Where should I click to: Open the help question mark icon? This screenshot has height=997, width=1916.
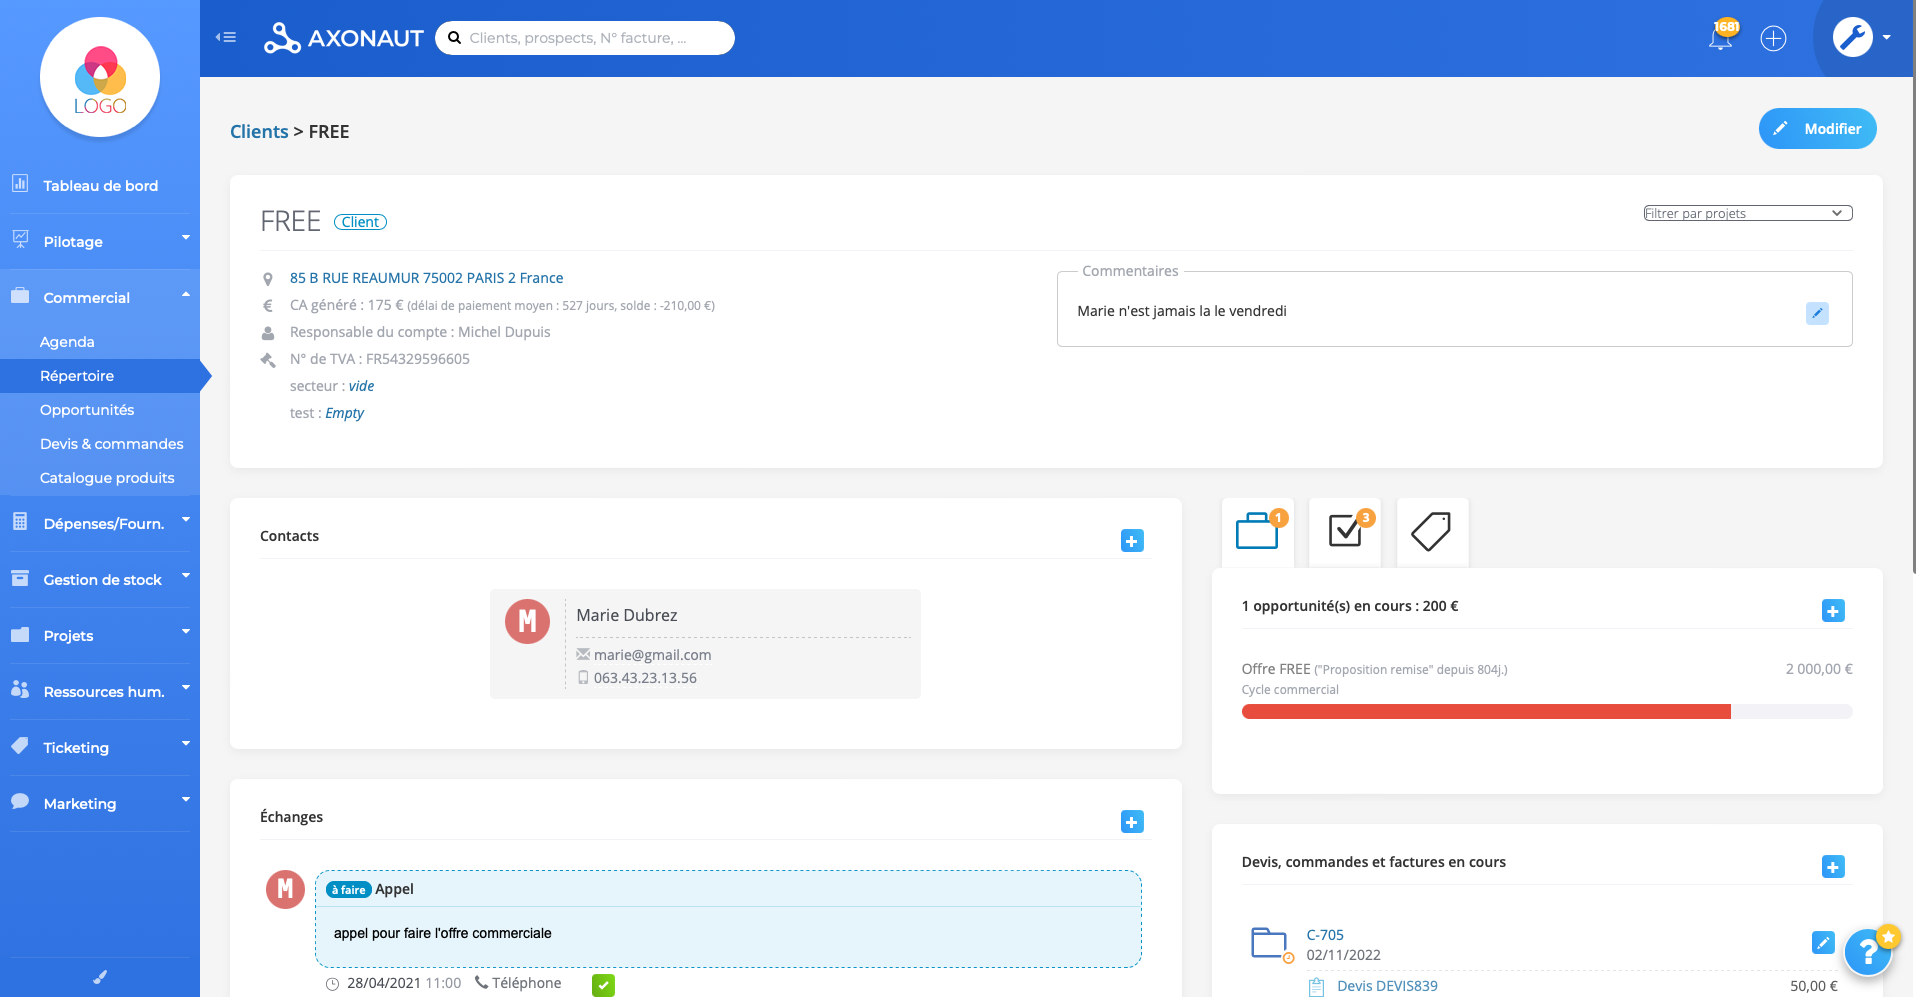coord(1868,951)
